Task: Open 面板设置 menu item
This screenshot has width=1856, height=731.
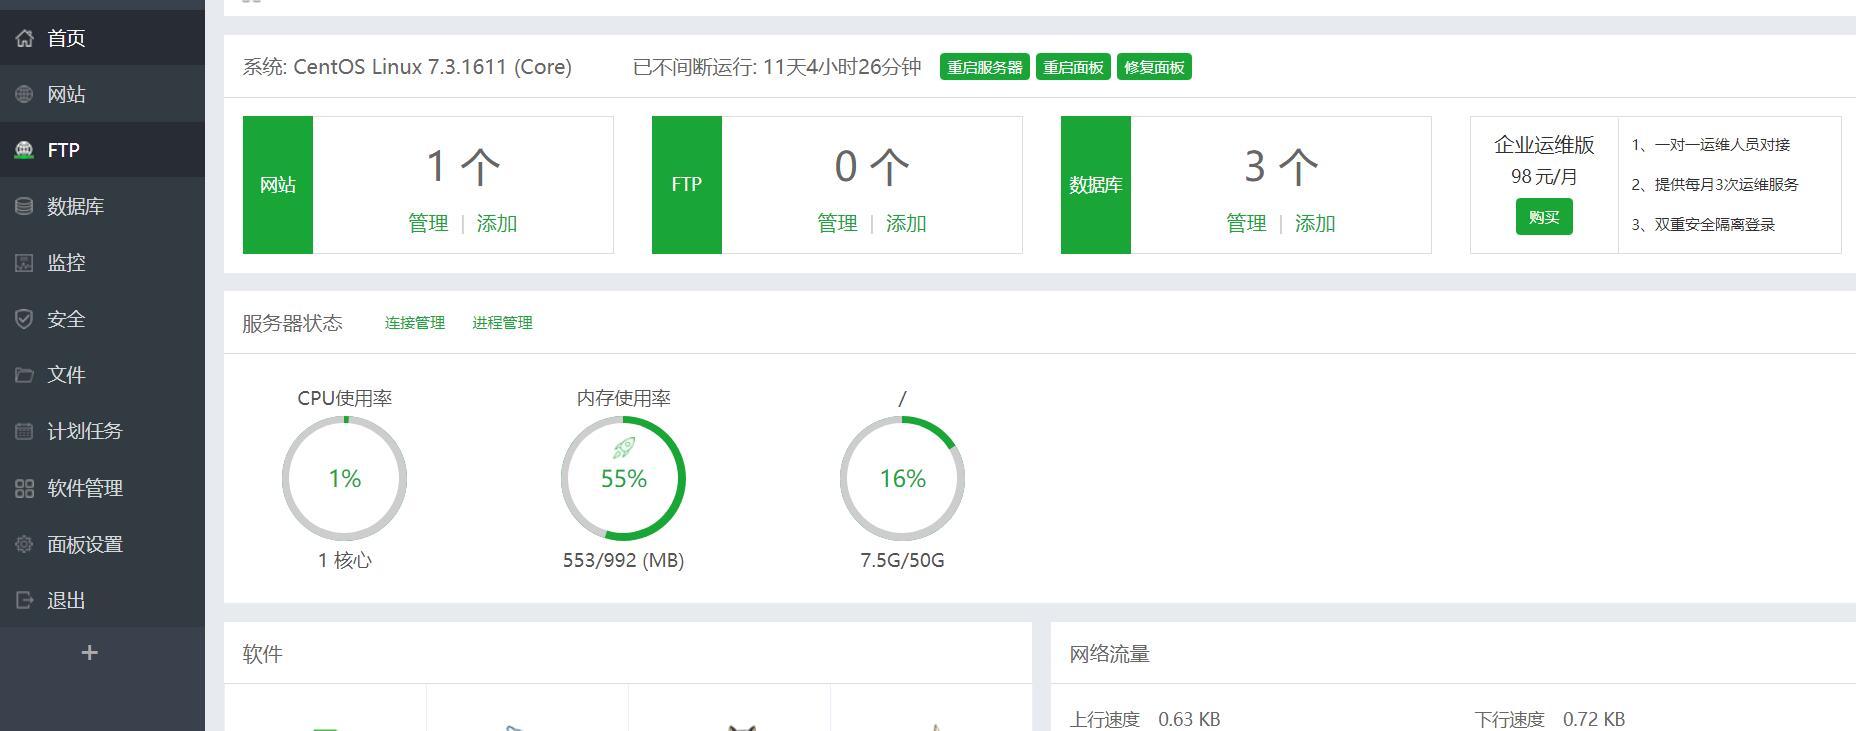Action: click(x=102, y=544)
